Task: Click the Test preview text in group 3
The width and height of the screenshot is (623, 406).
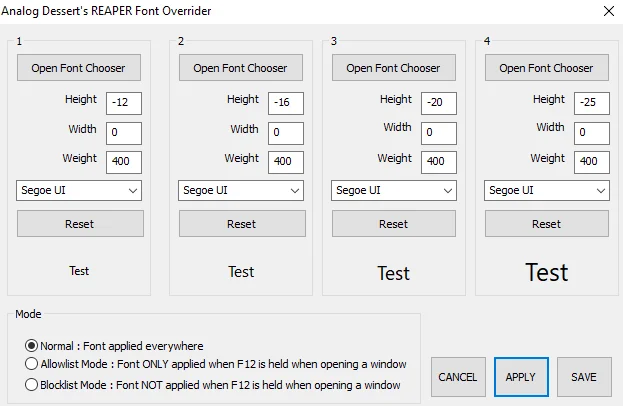Action: click(x=393, y=273)
